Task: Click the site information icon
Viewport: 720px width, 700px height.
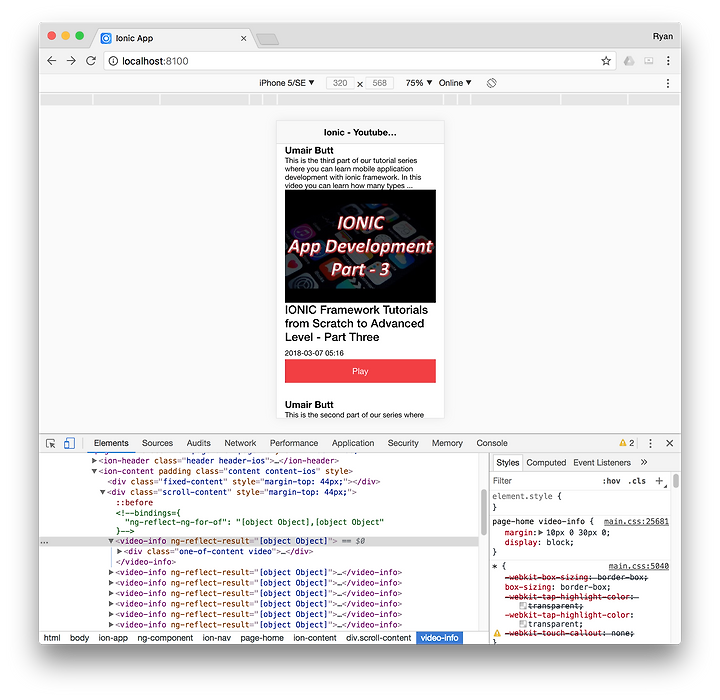Action: tap(113, 61)
